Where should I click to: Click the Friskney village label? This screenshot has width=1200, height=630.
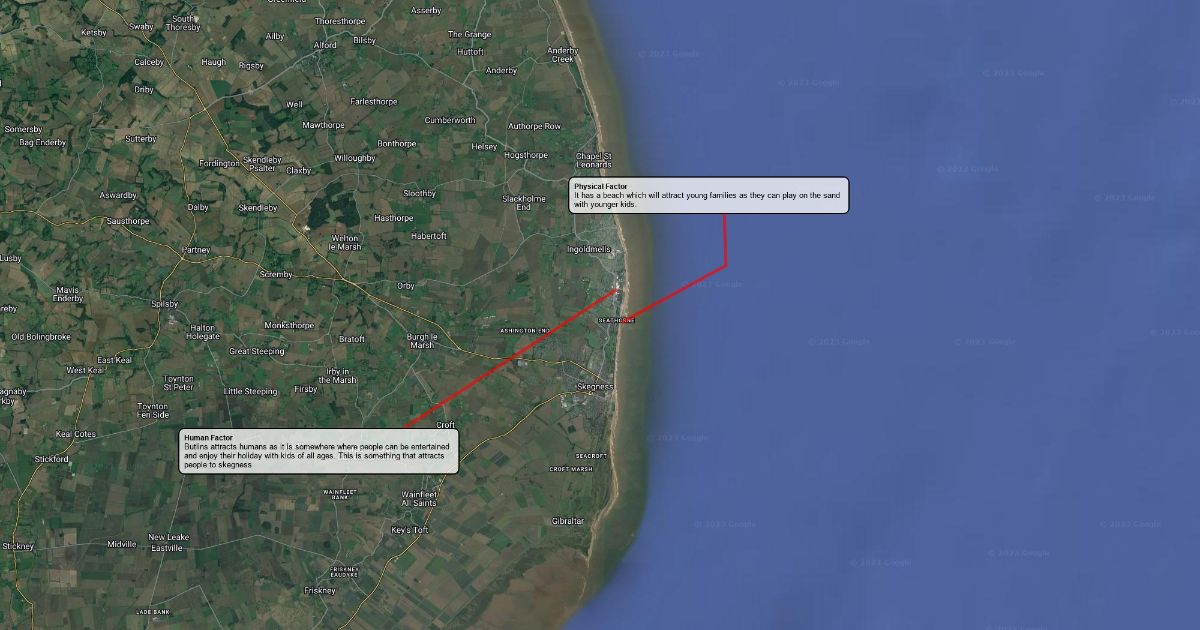320,590
